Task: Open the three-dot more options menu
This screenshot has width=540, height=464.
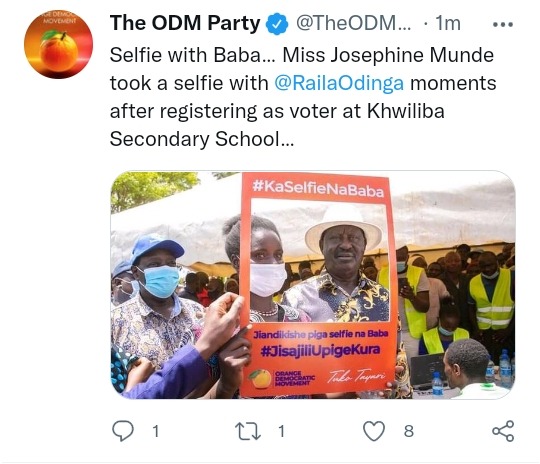Action: (x=503, y=24)
